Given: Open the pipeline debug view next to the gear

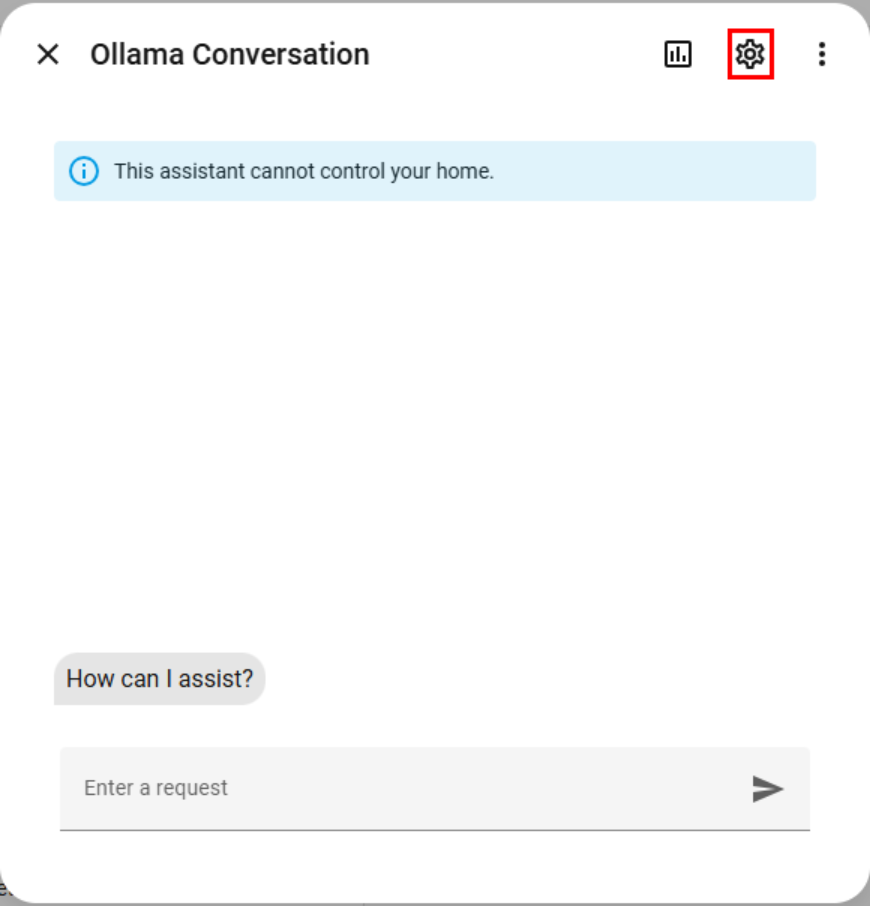Looking at the screenshot, I should [x=678, y=54].
